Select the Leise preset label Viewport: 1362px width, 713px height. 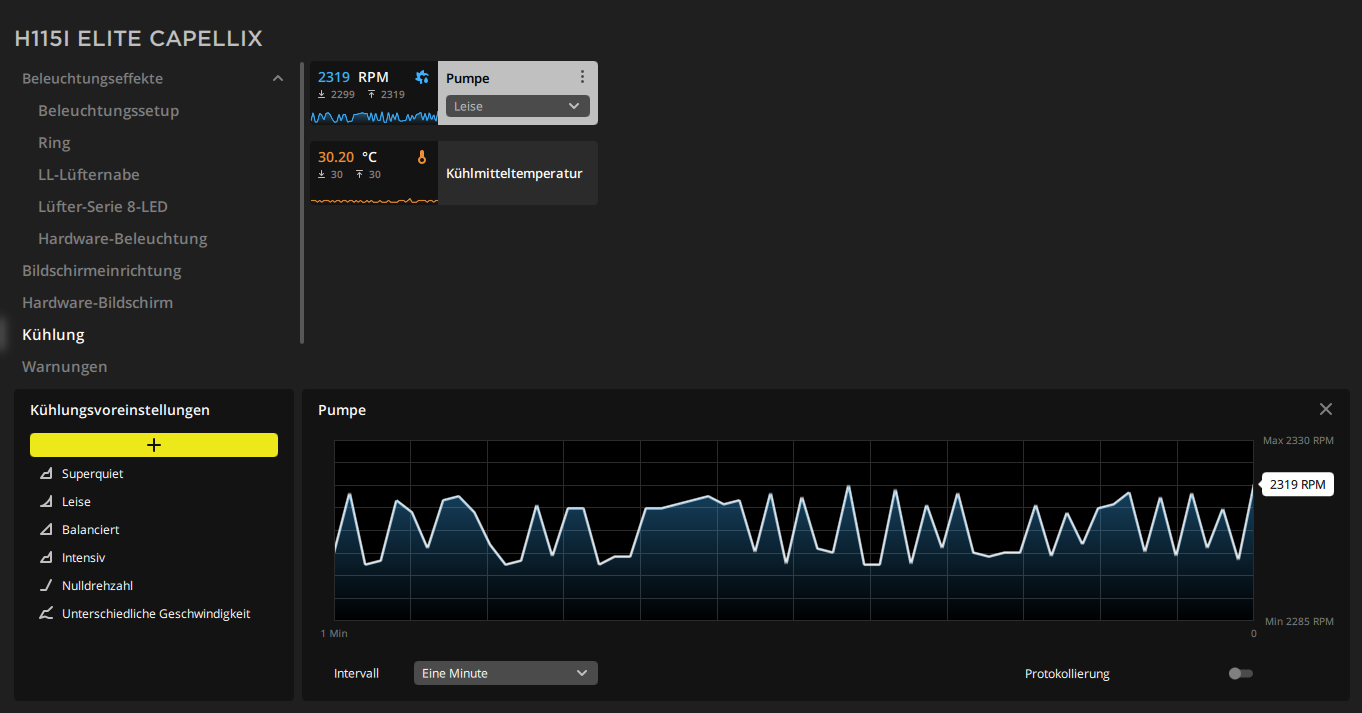pos(76,502)
